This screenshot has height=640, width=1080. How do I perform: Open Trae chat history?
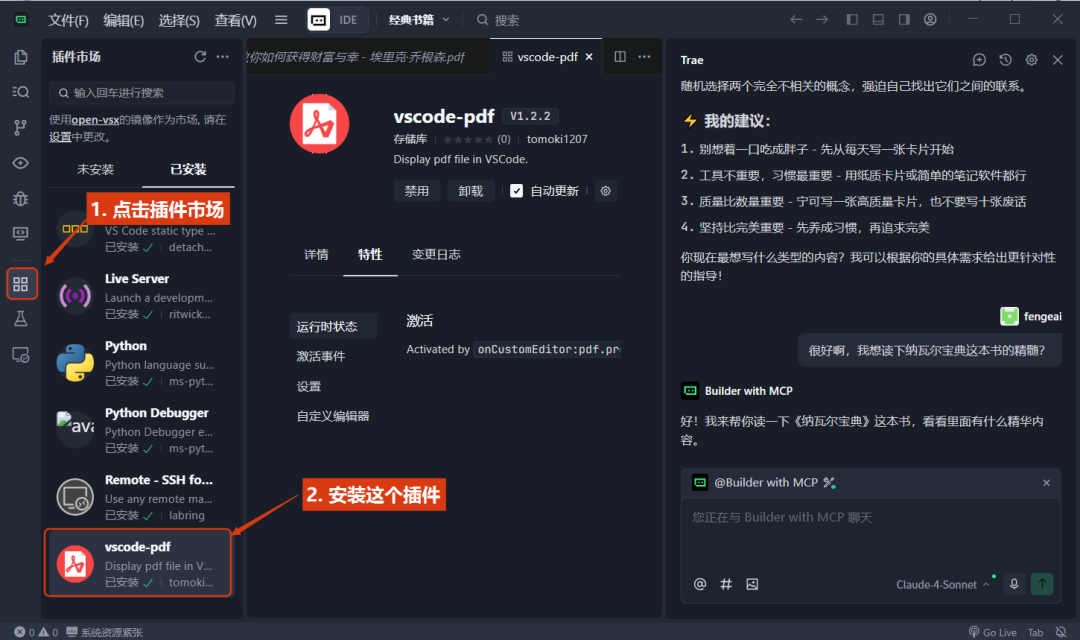click(1006, 60)
